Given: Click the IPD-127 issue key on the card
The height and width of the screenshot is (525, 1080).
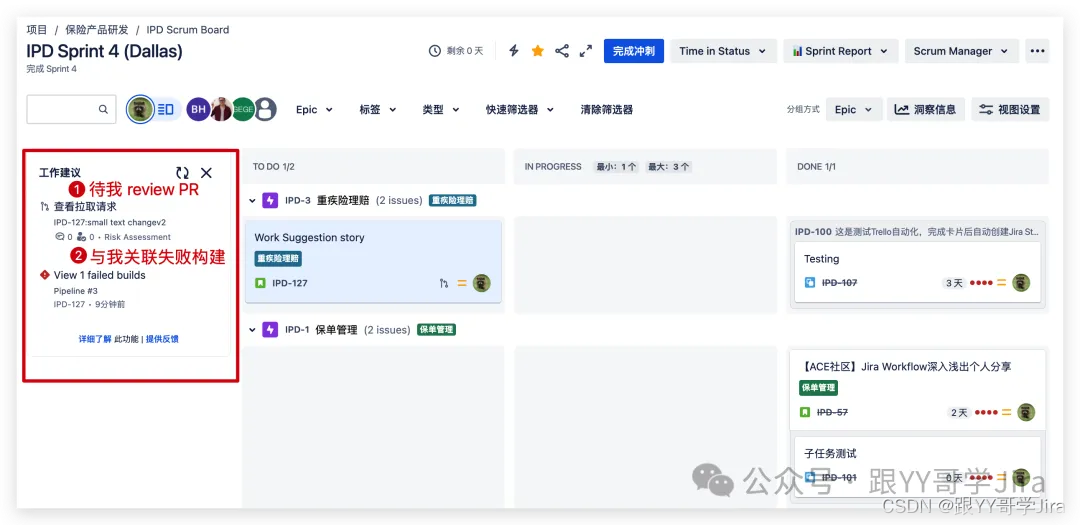Looking at the screenshot, I should (x=290, y=282).
